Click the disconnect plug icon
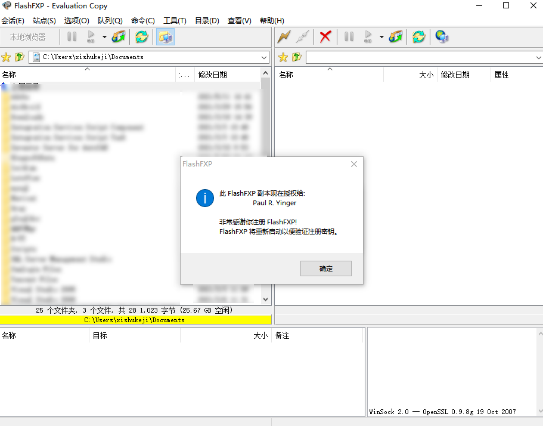Image resolution: width=543 pixels, height=426 pixels. coord(302,37)
